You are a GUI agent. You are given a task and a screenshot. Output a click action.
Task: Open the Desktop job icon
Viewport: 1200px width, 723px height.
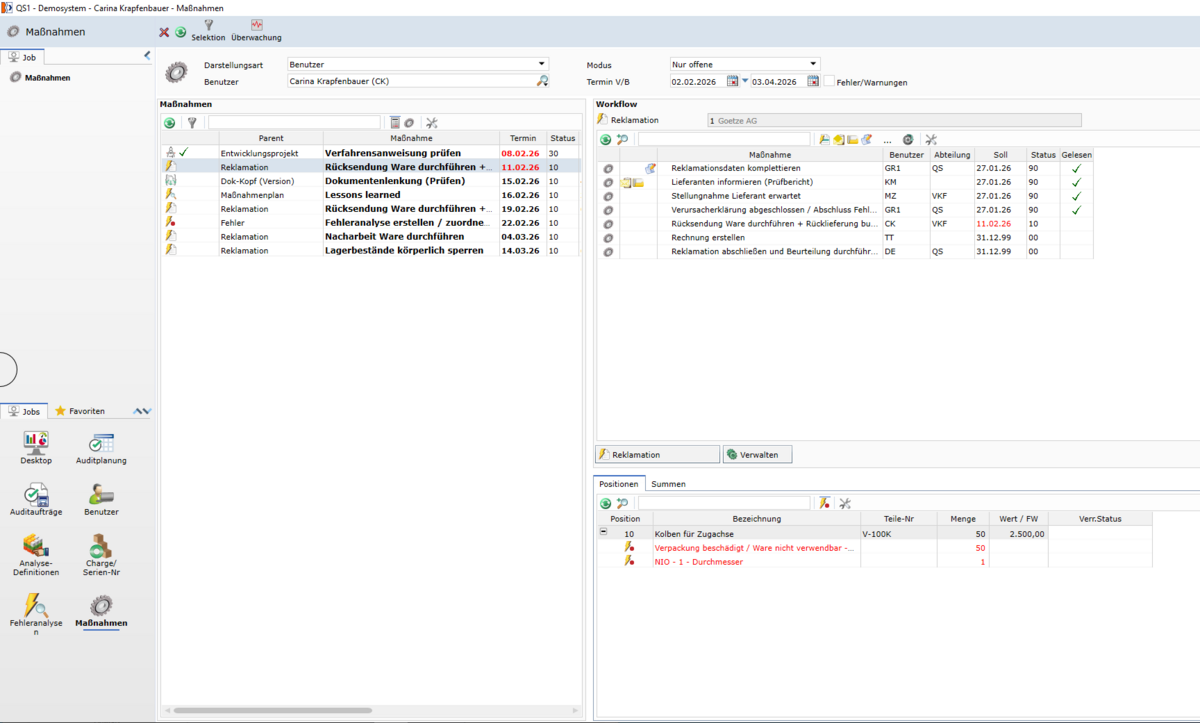36,448
